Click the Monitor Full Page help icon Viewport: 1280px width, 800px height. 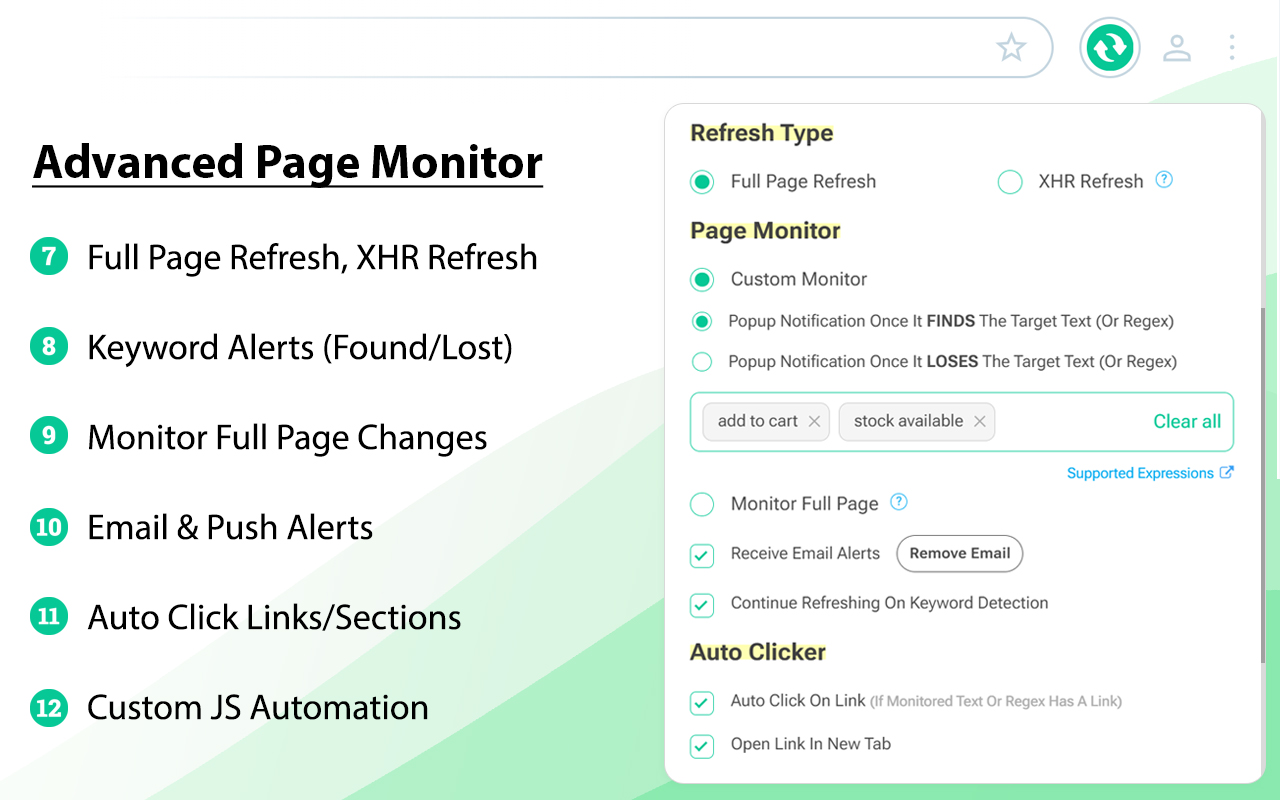coord(898,503)
